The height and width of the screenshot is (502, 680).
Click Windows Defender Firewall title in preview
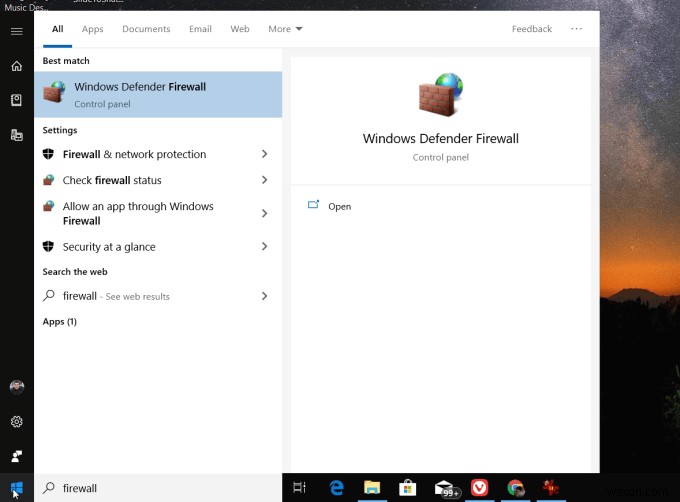pyautogui.click(x=441, y=139)
